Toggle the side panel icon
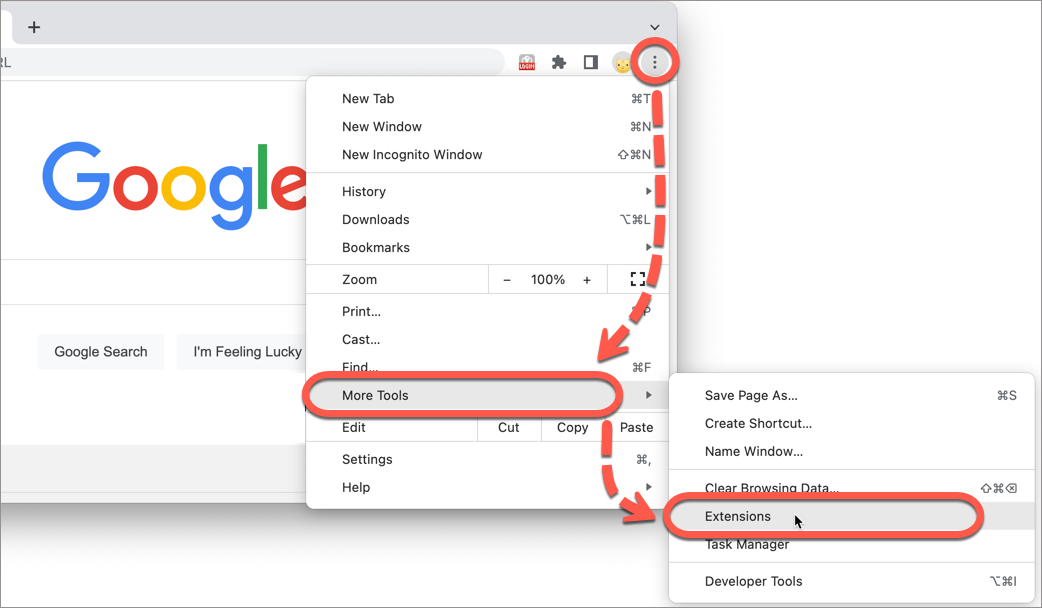The image size is (1042, 608). (590, 62)
